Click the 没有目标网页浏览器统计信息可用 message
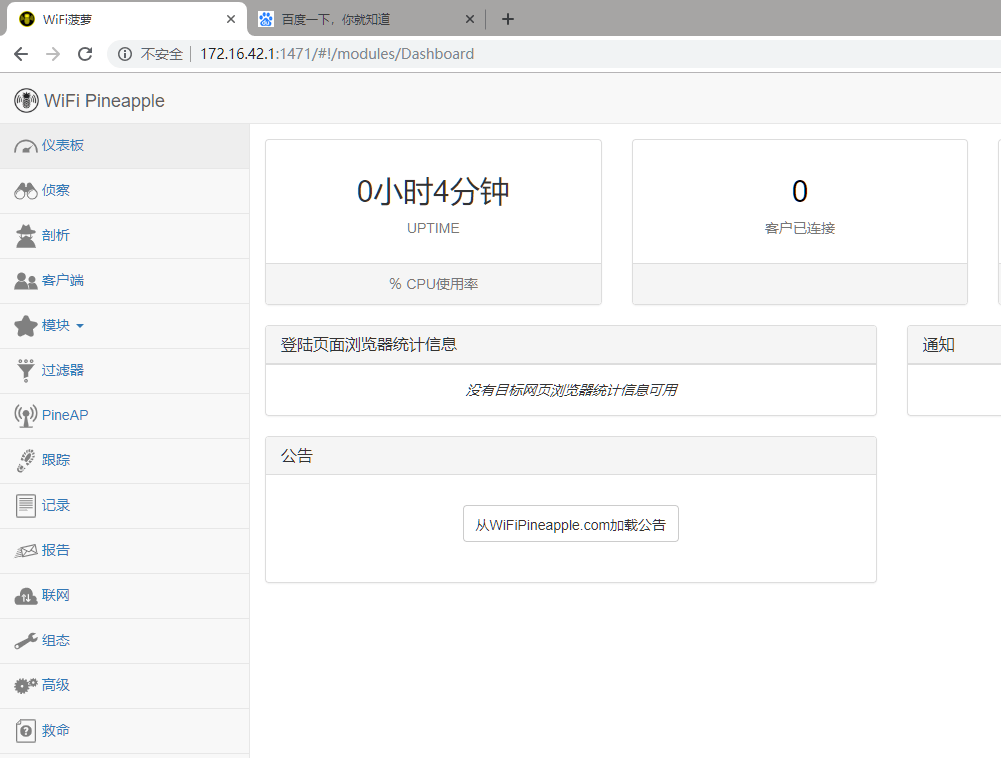 [x=571, y=390]
